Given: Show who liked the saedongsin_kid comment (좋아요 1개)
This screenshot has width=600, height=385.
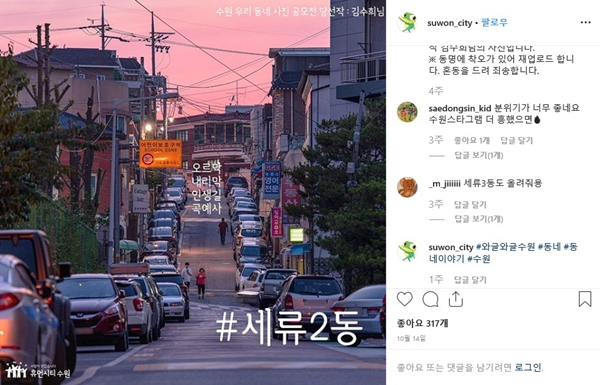Looking at the screenshot, I should tap(471, 140).
